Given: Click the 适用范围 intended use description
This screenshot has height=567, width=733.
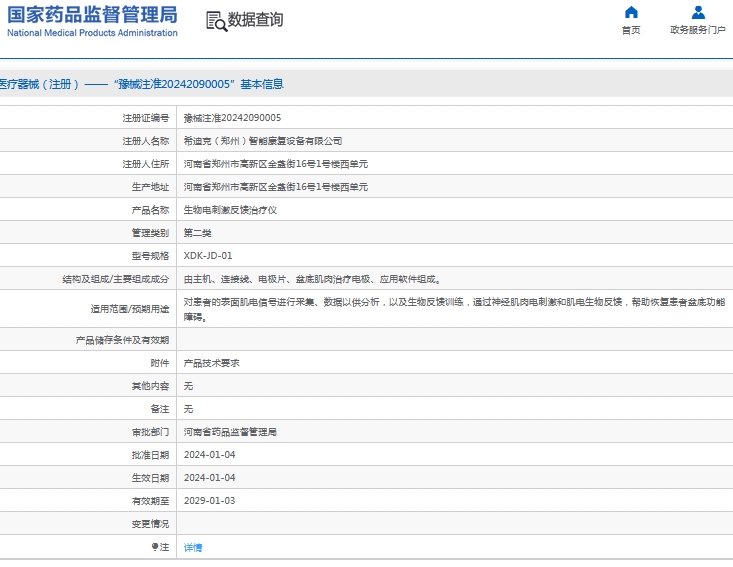Looking at the screenshot, I should coord(454,309).
